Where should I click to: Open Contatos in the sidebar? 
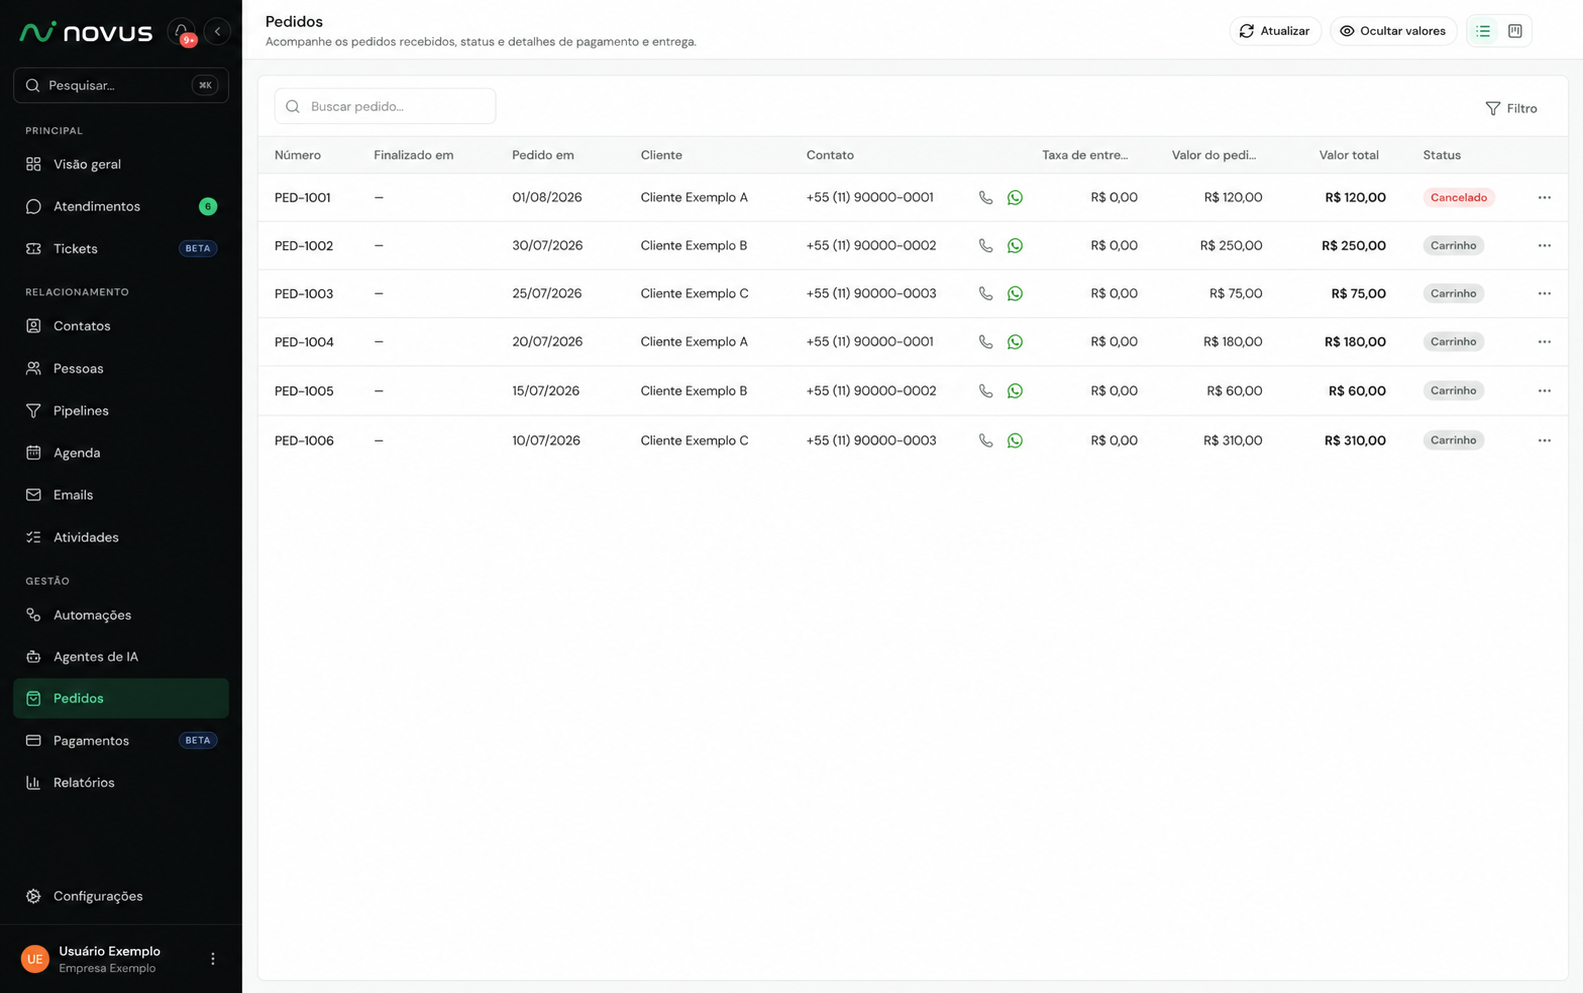click(121, 326)
